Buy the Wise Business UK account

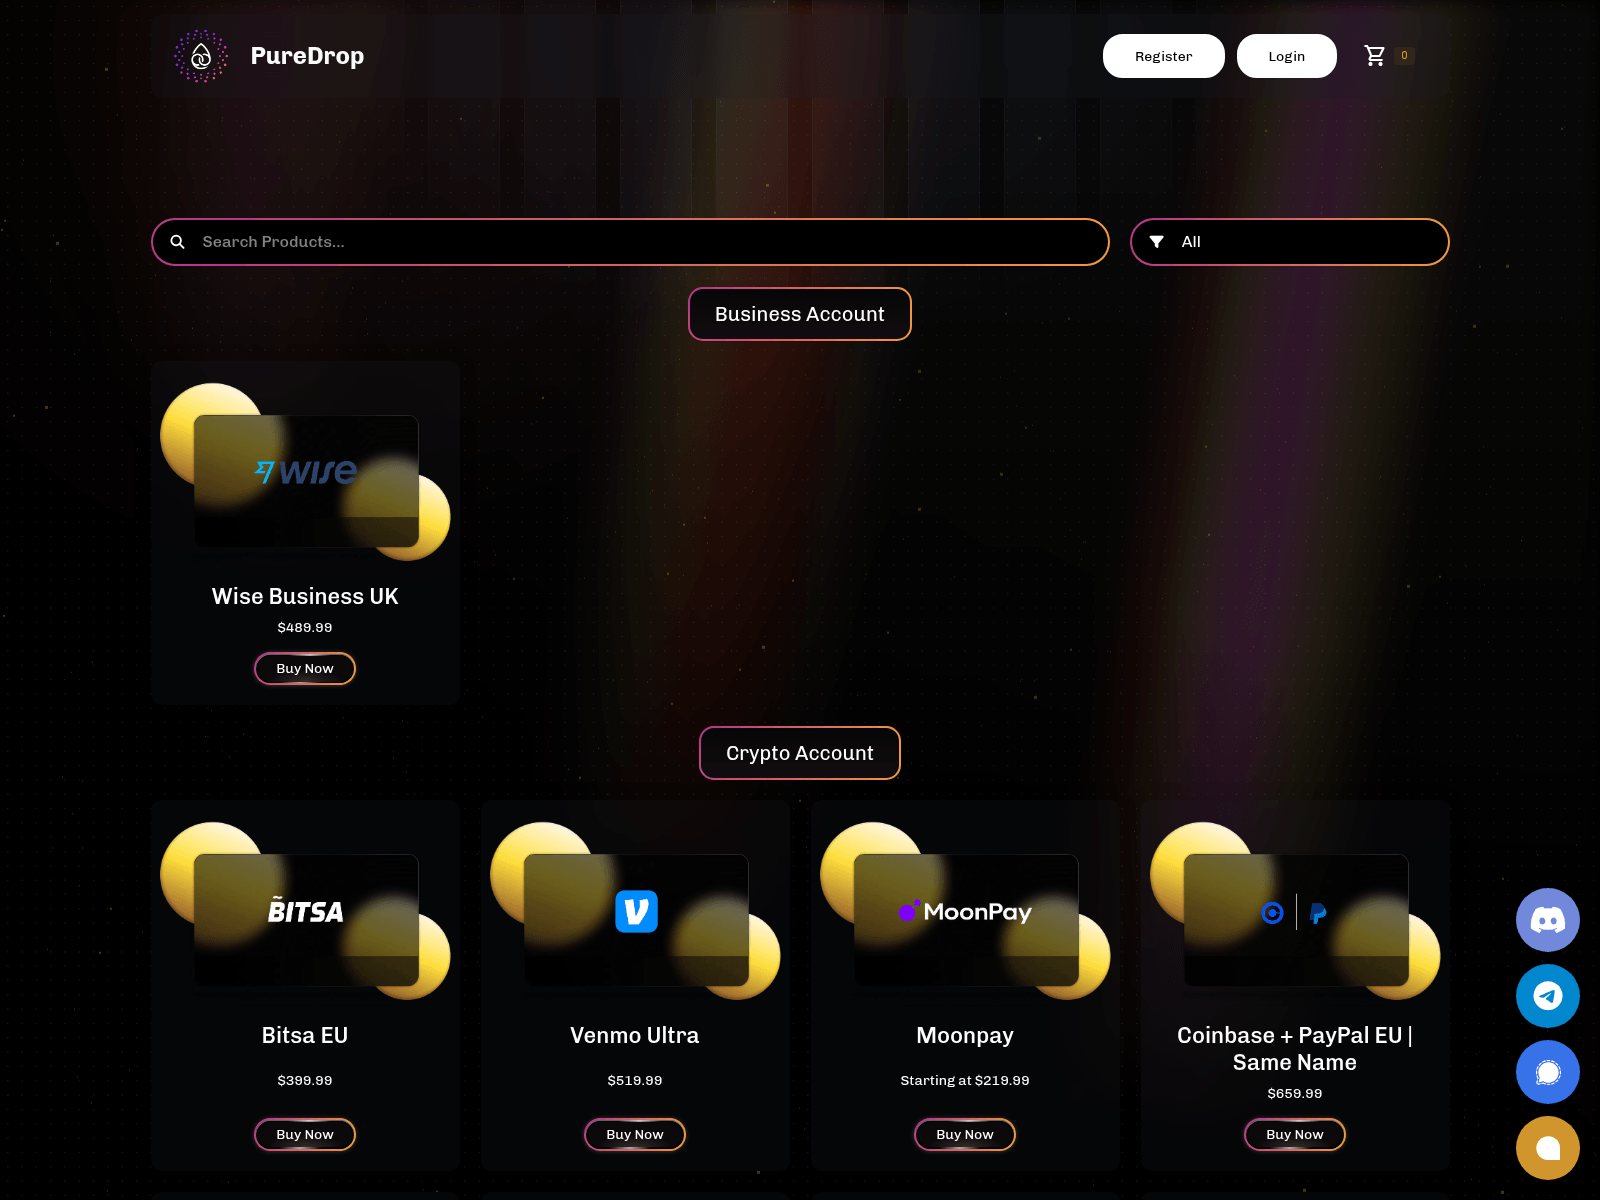pos(305,669)
